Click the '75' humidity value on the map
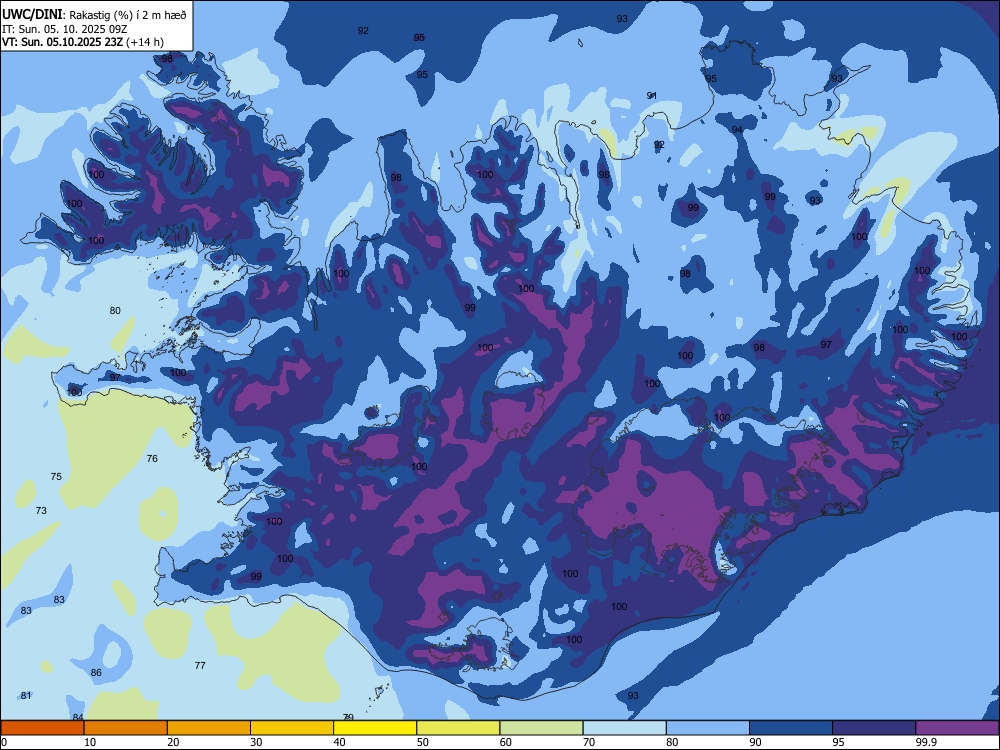 tap(56, 476)
